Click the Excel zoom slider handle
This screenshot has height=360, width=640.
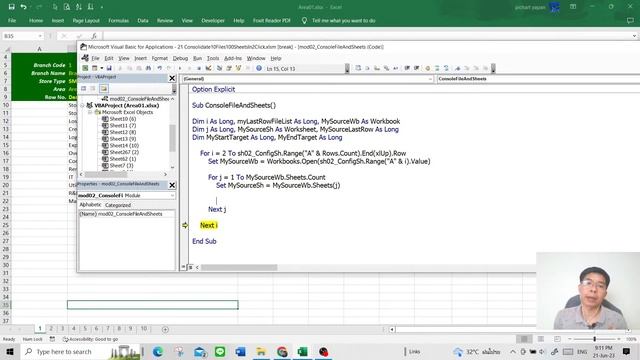coord(594,339)
